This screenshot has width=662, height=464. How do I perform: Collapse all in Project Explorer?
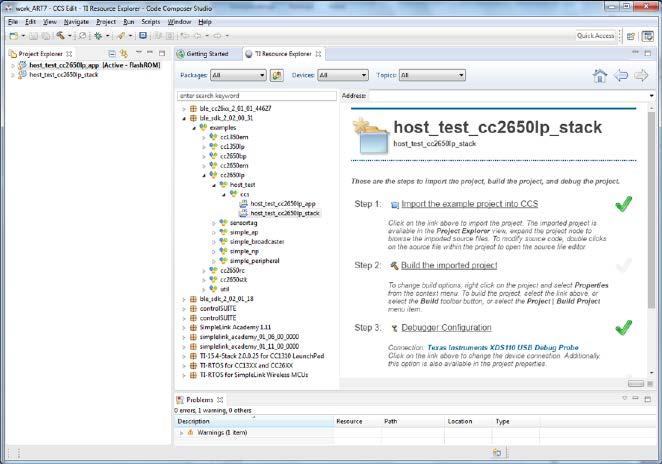(x=112, y=54)
